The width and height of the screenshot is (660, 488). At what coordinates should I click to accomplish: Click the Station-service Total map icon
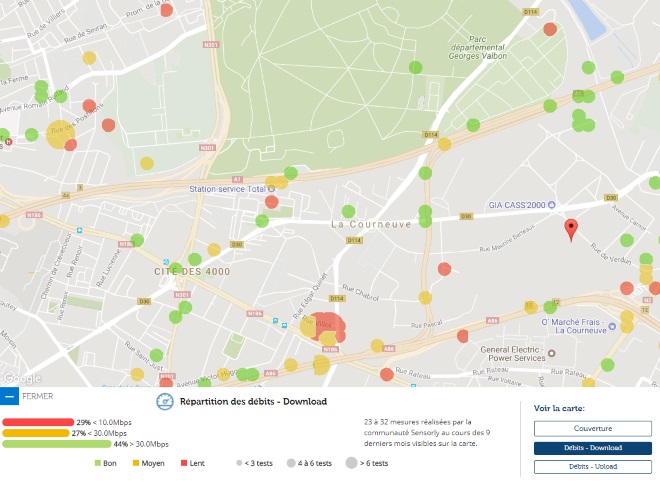tap(272, 188)
